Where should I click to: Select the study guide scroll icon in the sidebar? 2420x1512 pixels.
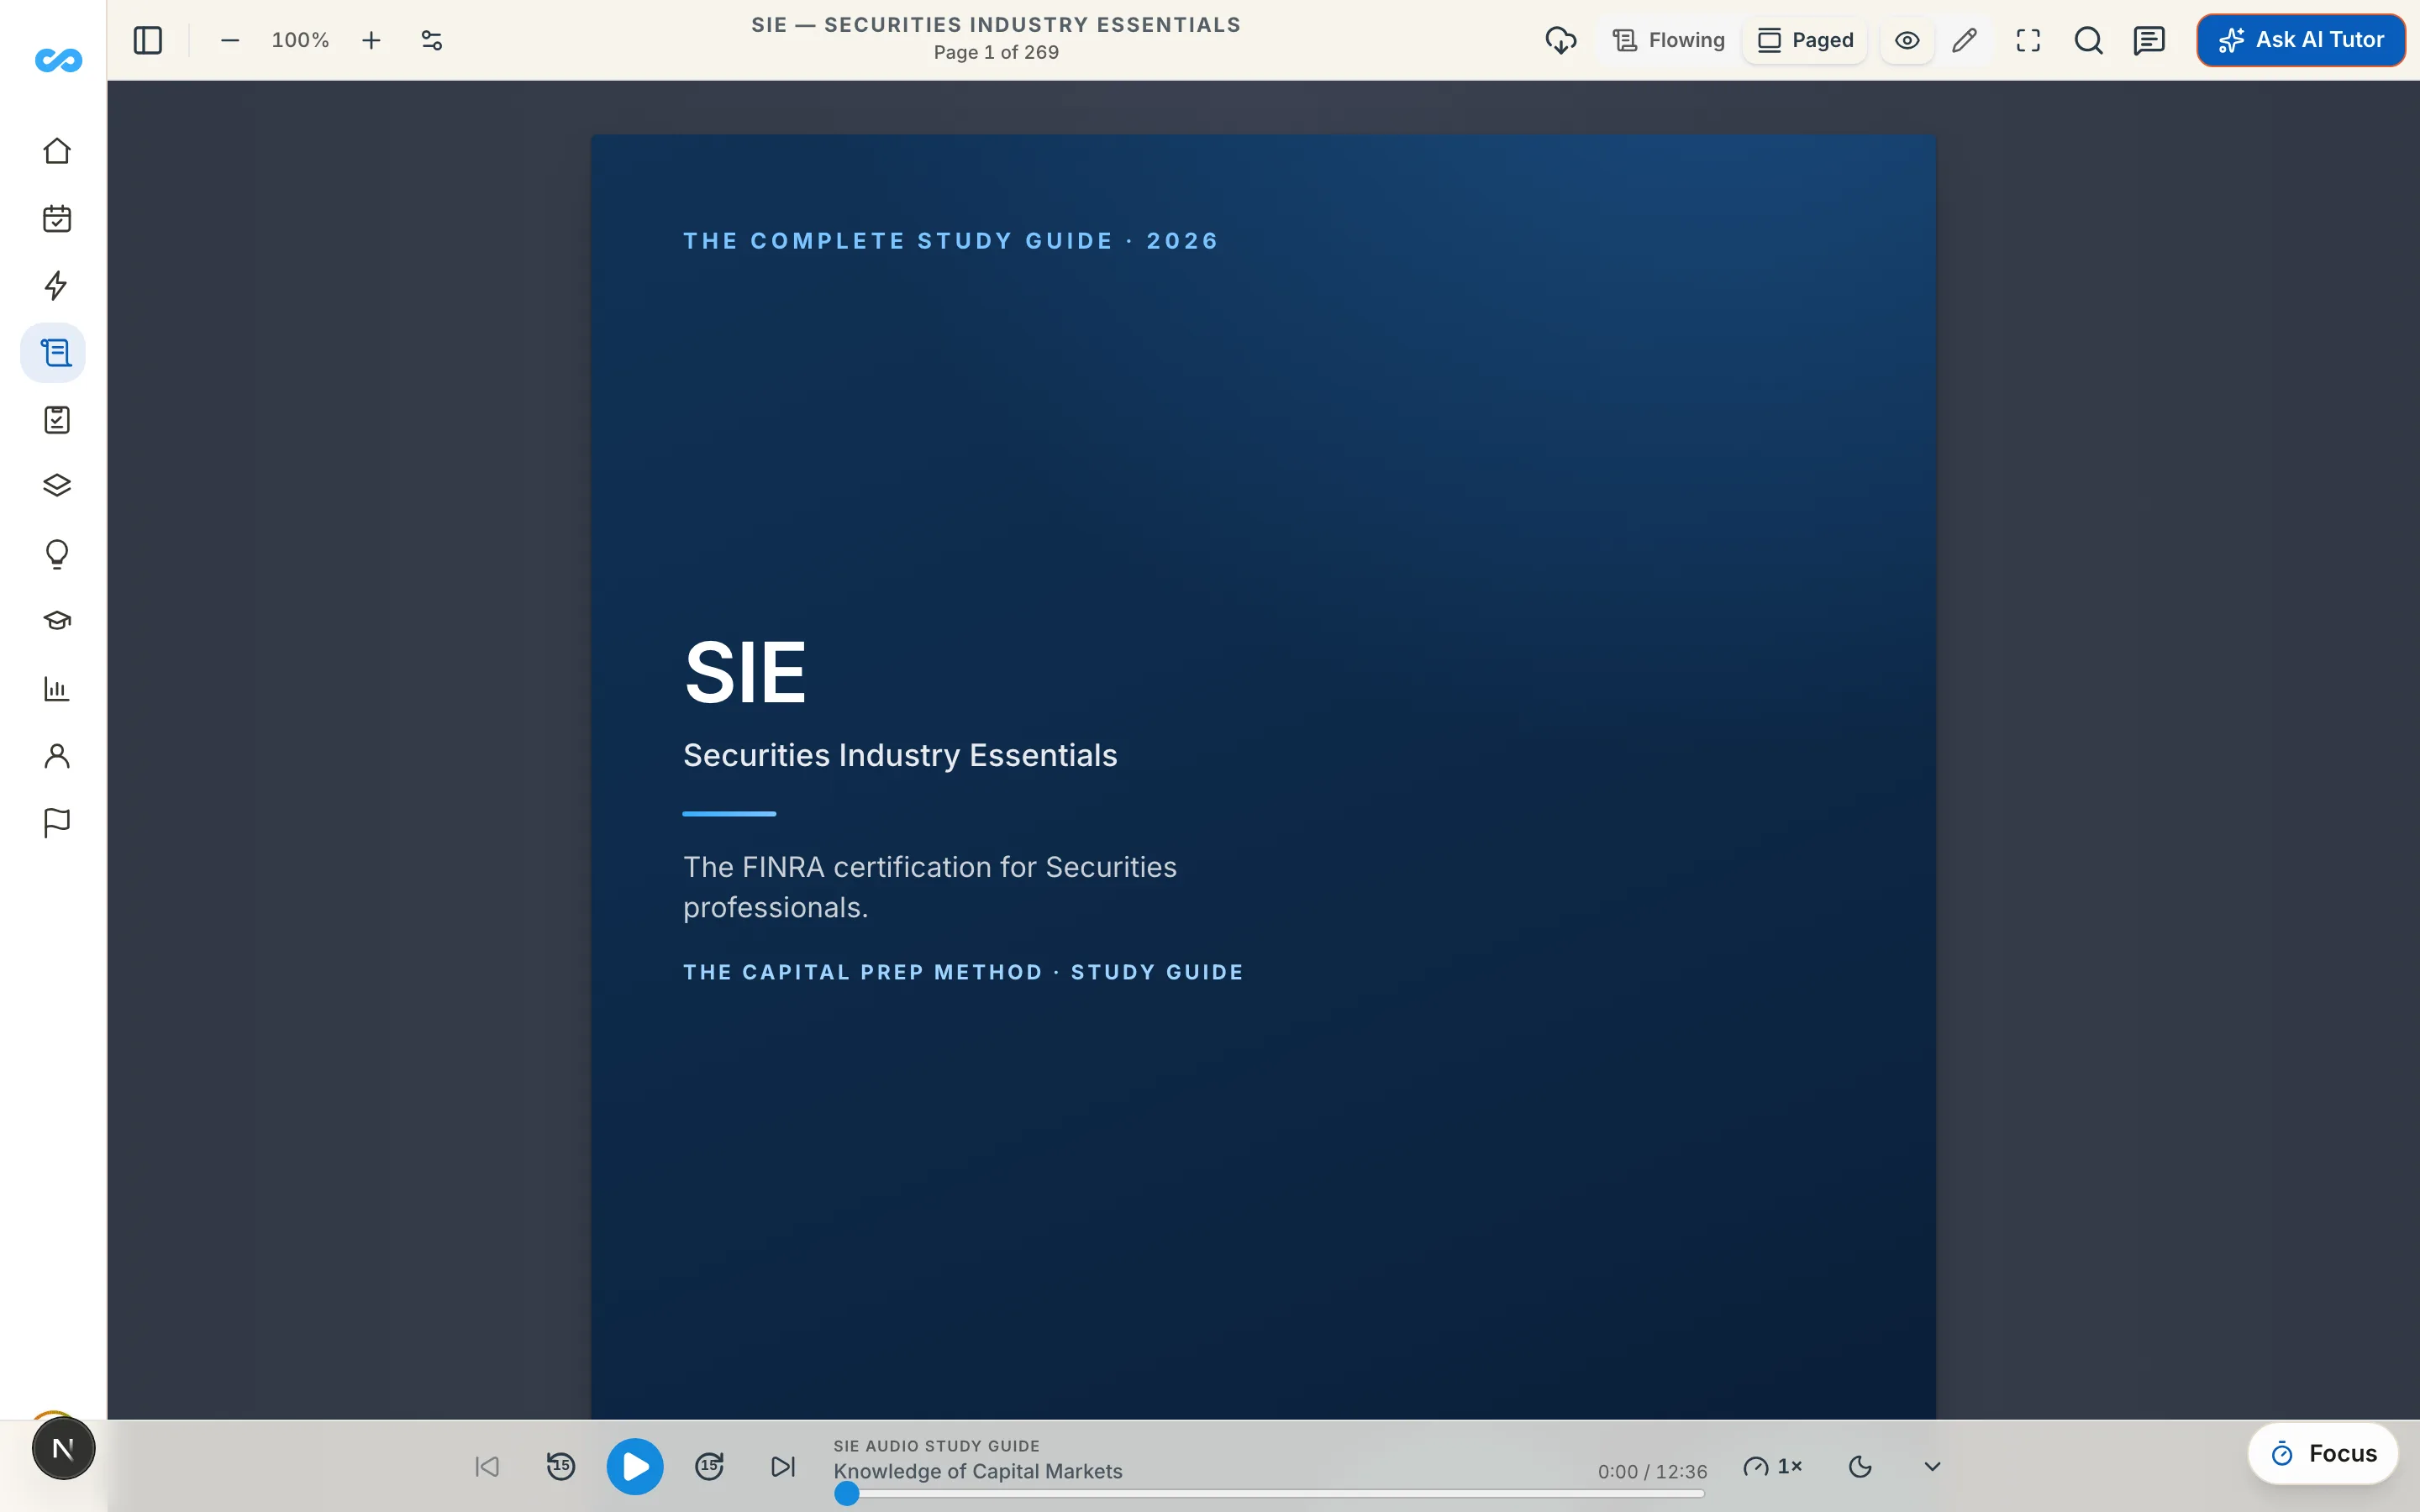pyautogui.click(x=54, y=352)
